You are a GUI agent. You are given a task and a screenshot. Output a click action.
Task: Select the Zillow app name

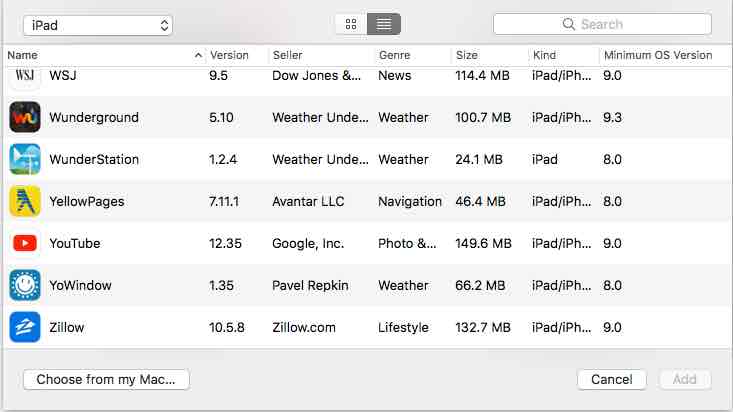pyautogui.click(x=67, y=327)
